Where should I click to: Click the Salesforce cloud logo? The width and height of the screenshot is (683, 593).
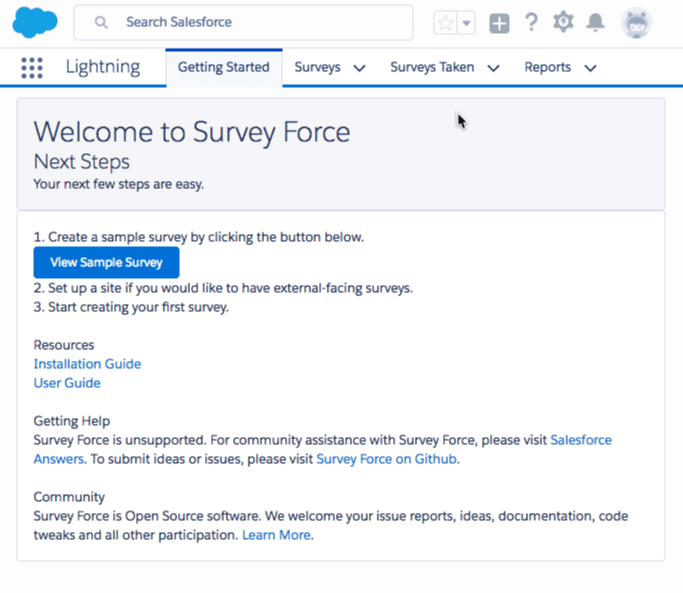coord(35,22)
